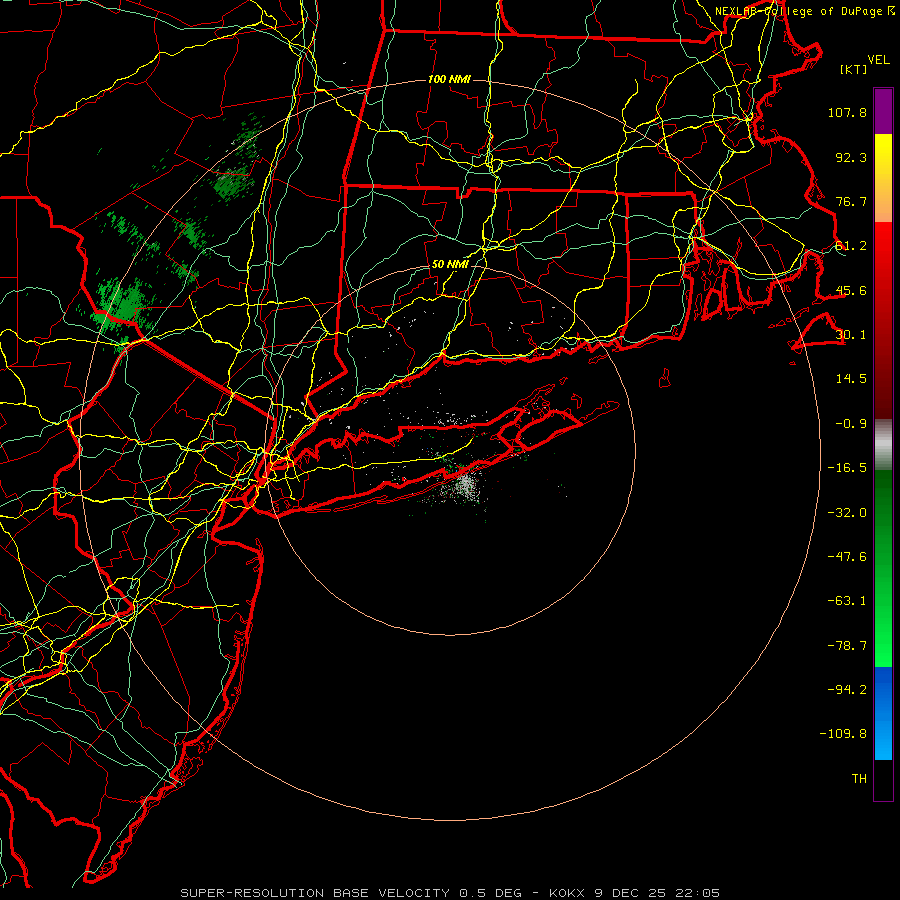The image size is (900, 900).
Task: Click the 100 NMI range ring label
Action: 449,79
